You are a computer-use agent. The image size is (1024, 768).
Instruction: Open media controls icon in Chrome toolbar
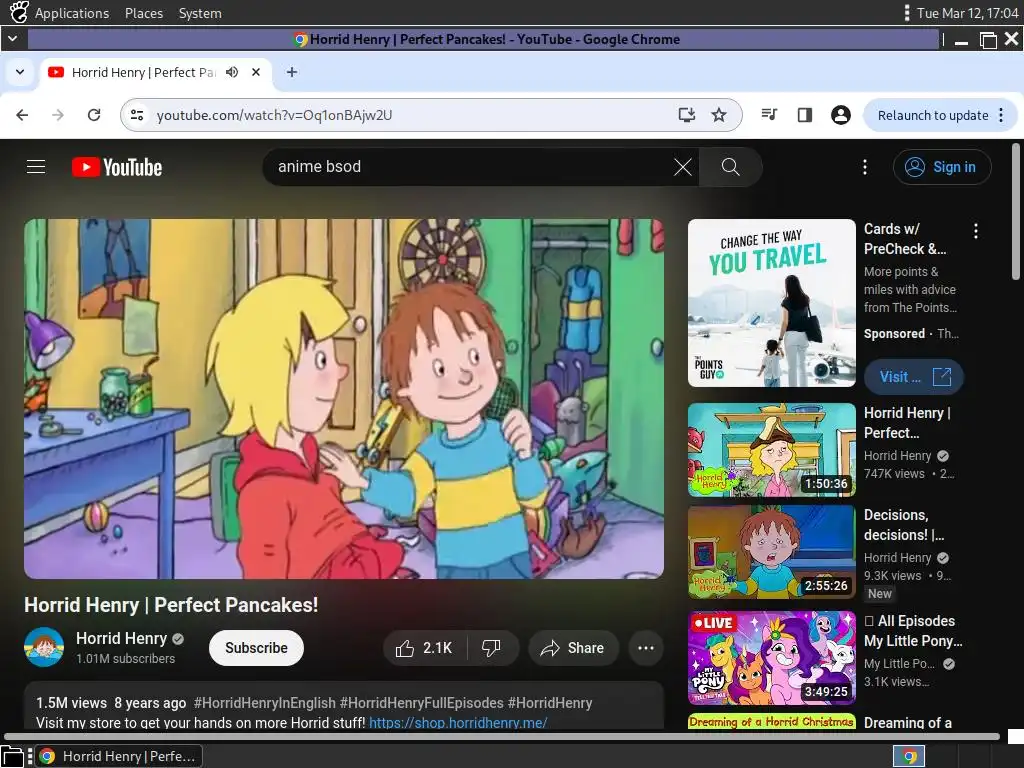(769, 115)
